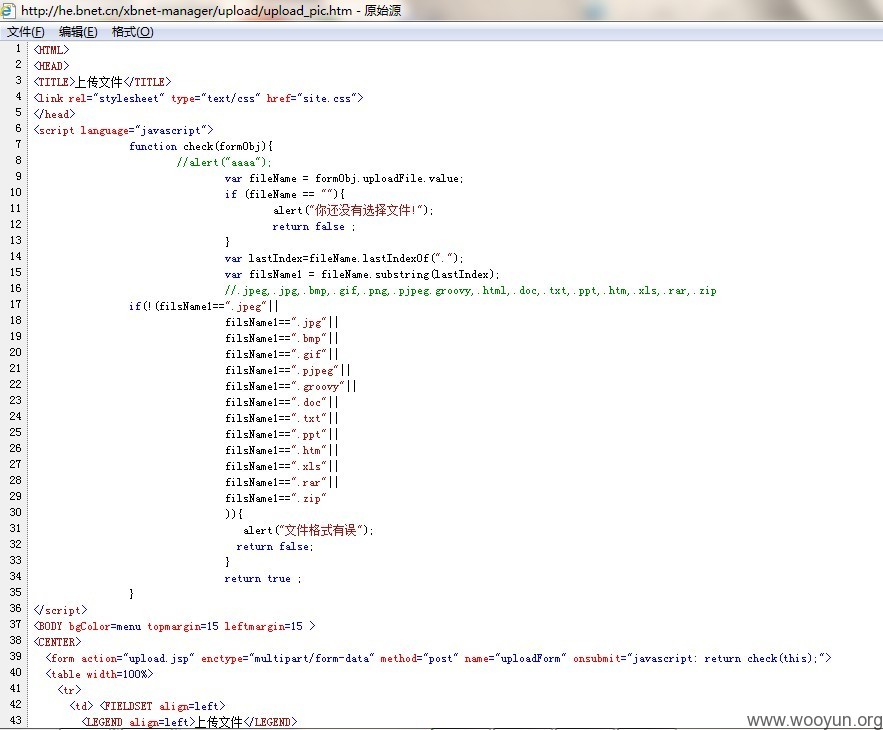
Task: Click line number 17 in the gutter
Action: (x=15, y=304)
